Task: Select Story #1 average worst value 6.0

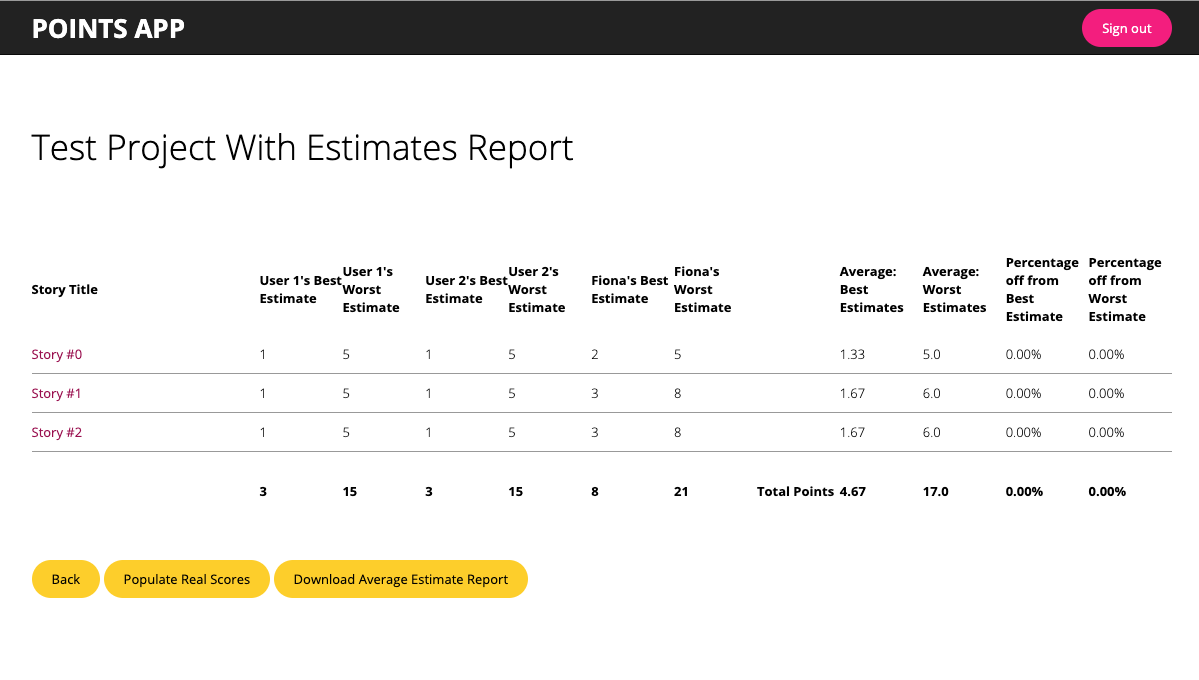Action: pyautogui.click(x=931, y=393)
